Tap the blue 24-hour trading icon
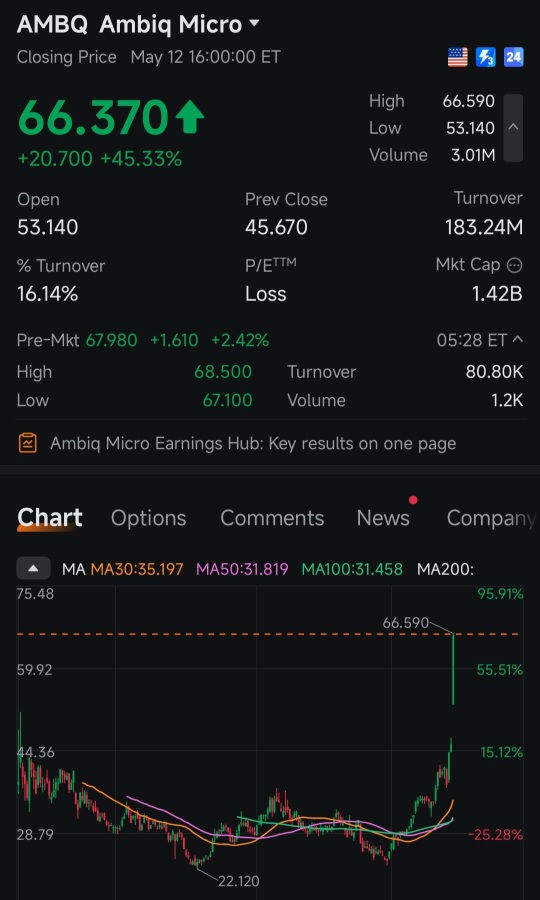The image size is (540, 900). (514, 57)
